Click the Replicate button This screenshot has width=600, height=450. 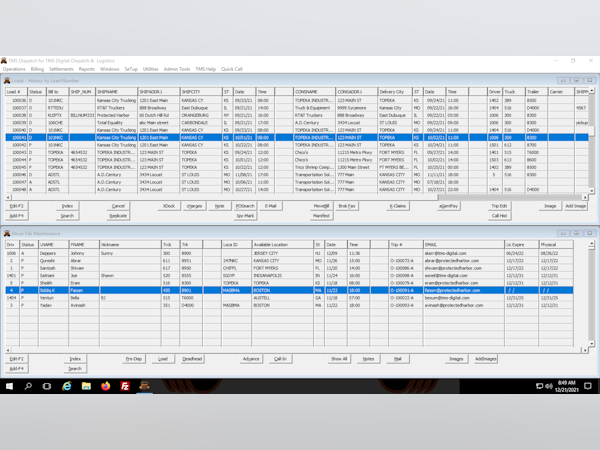(x=118, y=216)
